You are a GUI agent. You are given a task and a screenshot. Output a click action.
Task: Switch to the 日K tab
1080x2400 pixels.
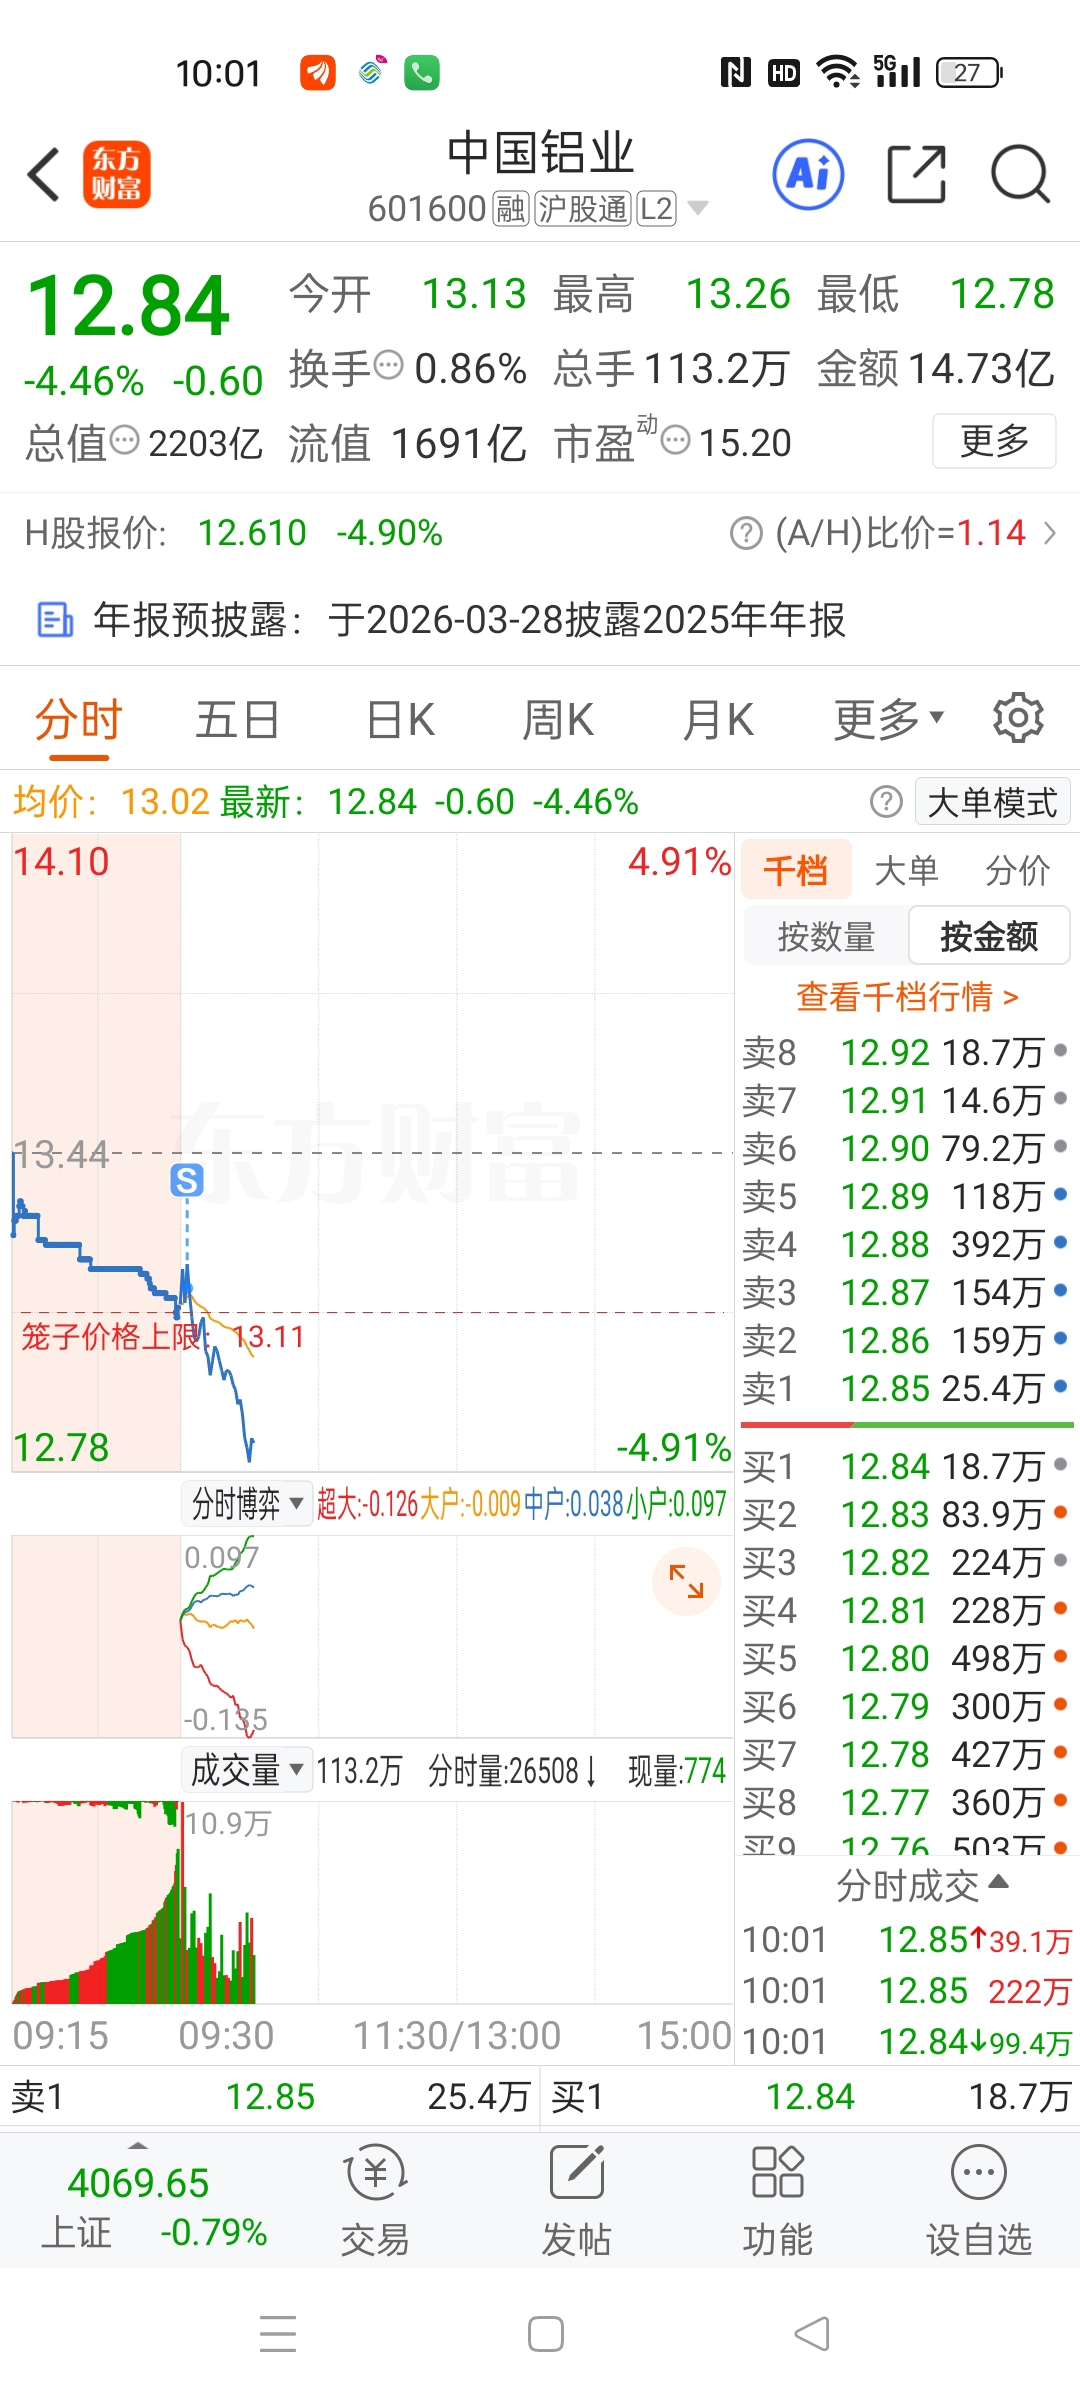tap(400, 719)
